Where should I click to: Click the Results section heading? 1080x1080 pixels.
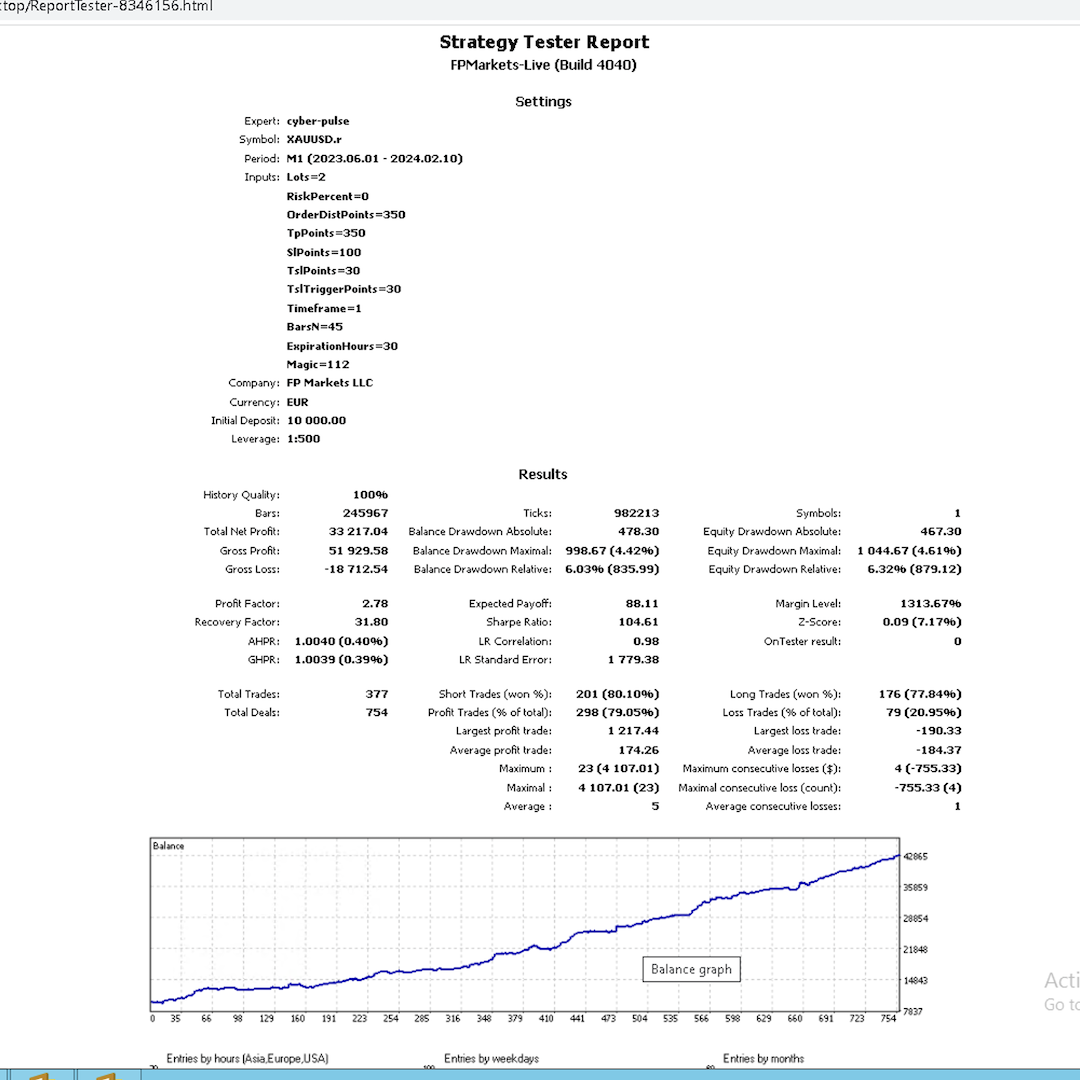(x=543, y=474)
